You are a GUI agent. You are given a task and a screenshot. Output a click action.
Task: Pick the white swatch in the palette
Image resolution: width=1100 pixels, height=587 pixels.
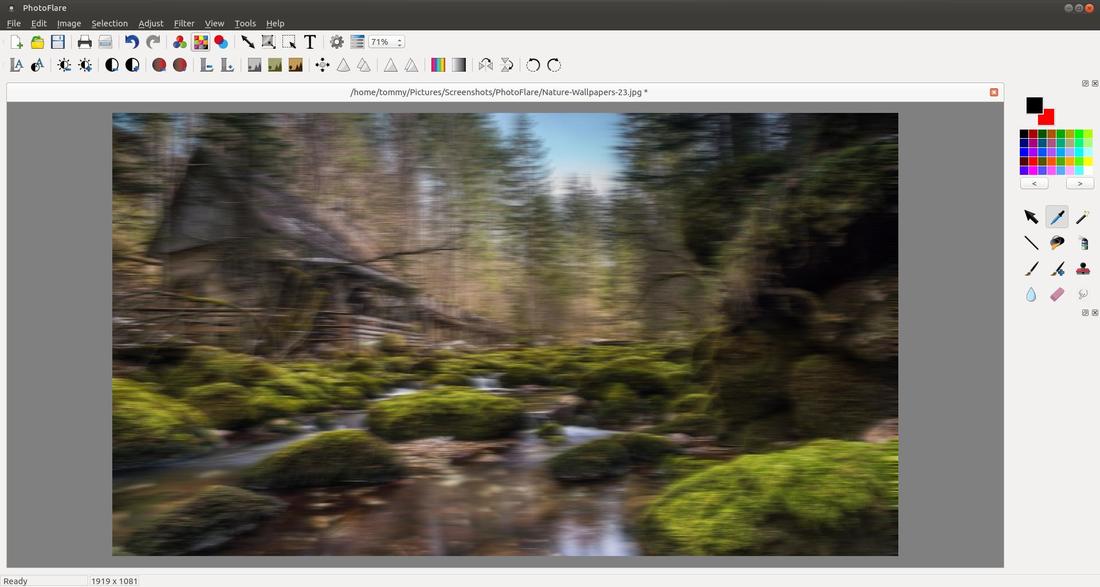pos(1088,170)
